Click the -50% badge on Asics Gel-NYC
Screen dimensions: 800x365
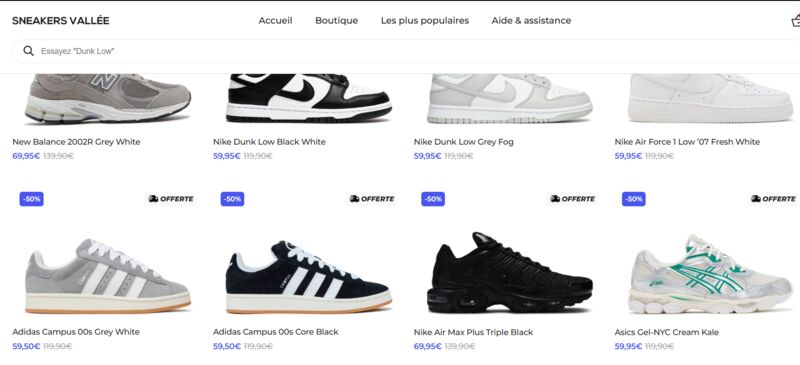click(x=634, y=199)
